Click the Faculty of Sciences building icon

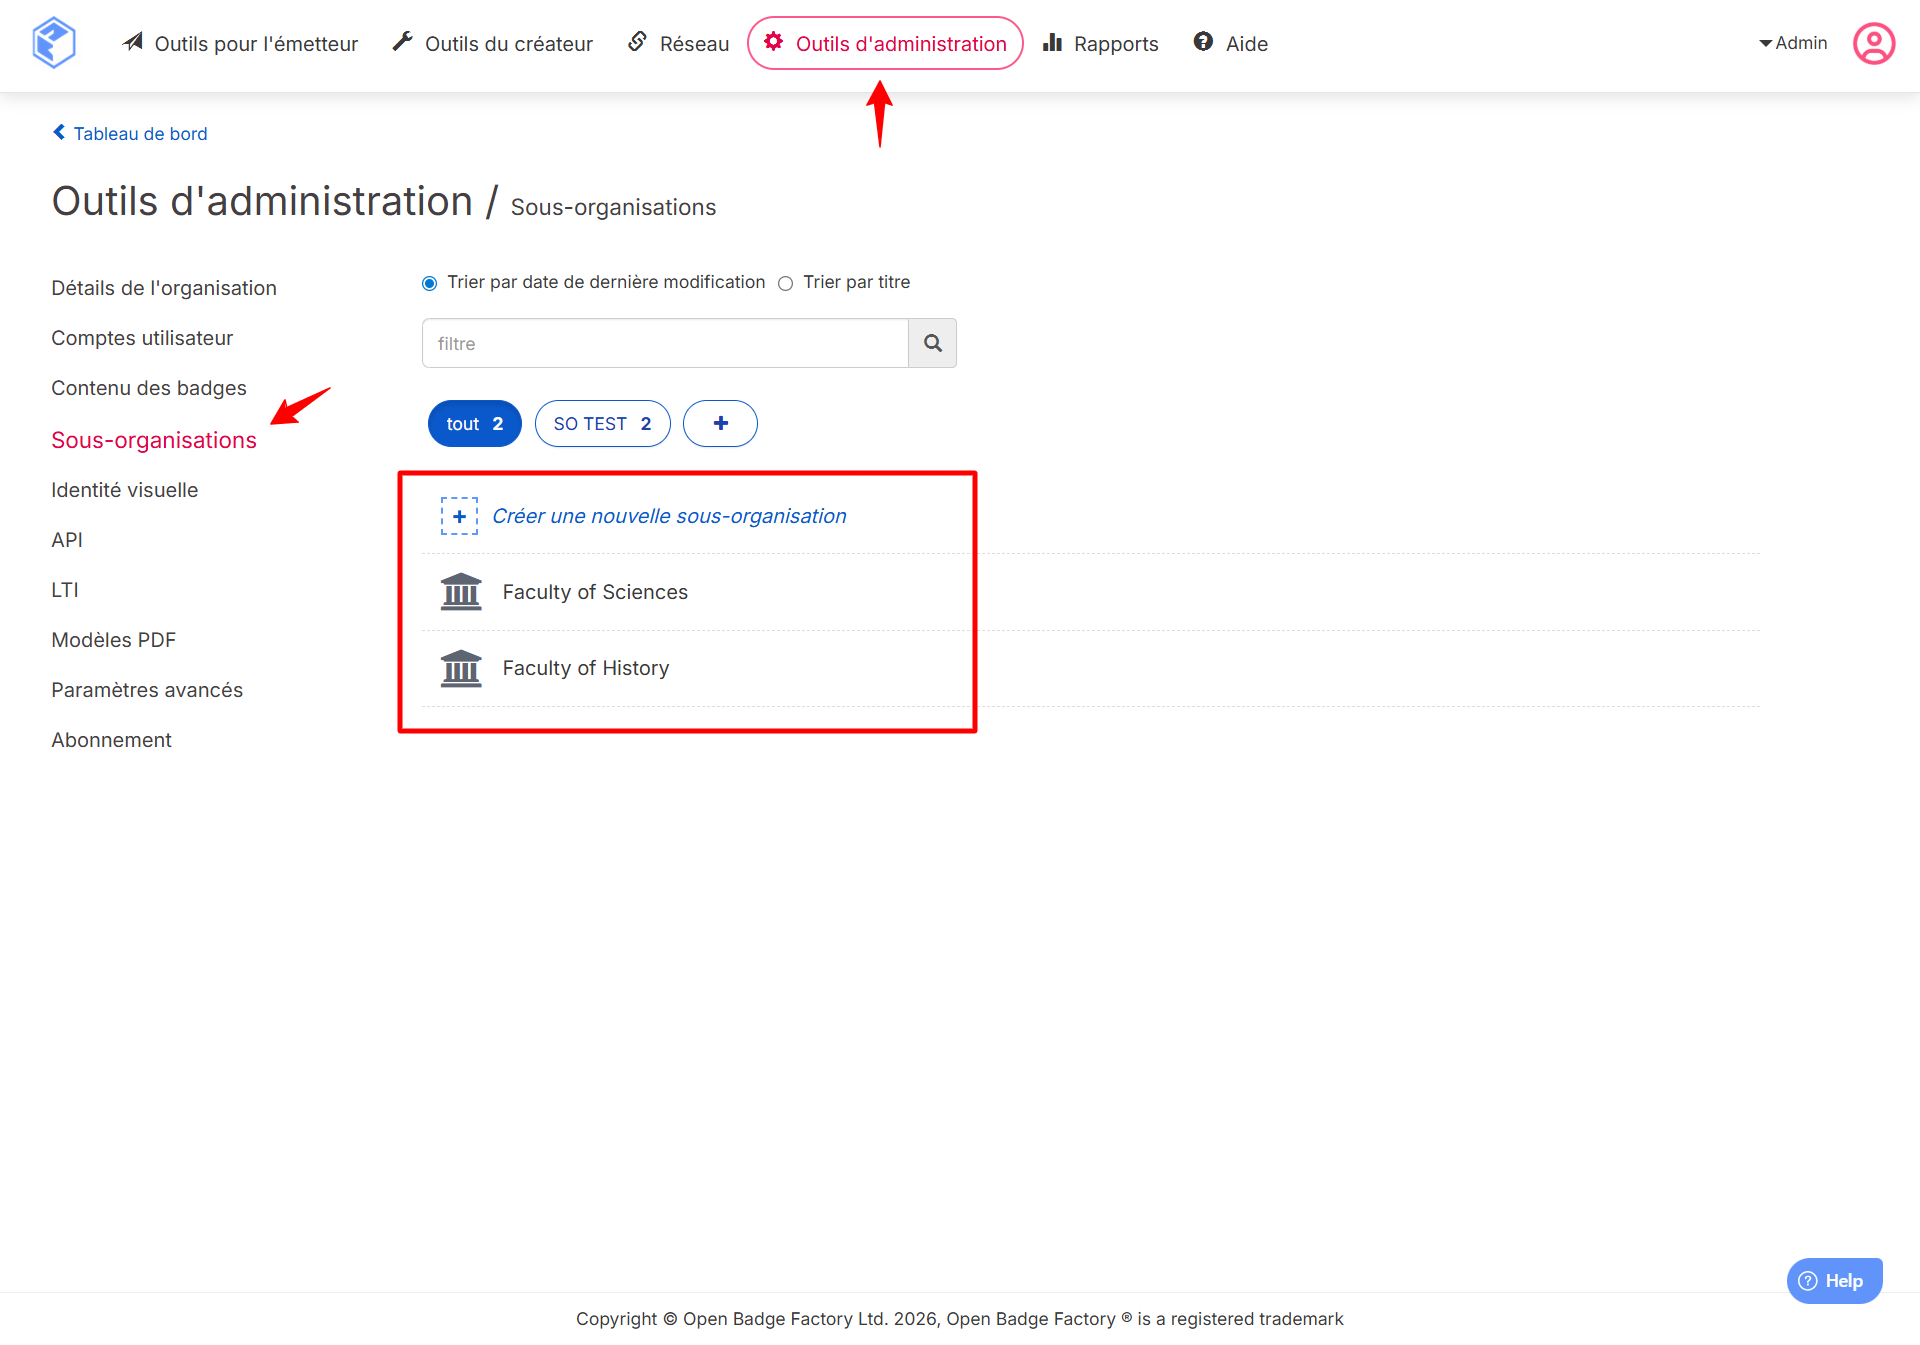(x=461, y=592)
